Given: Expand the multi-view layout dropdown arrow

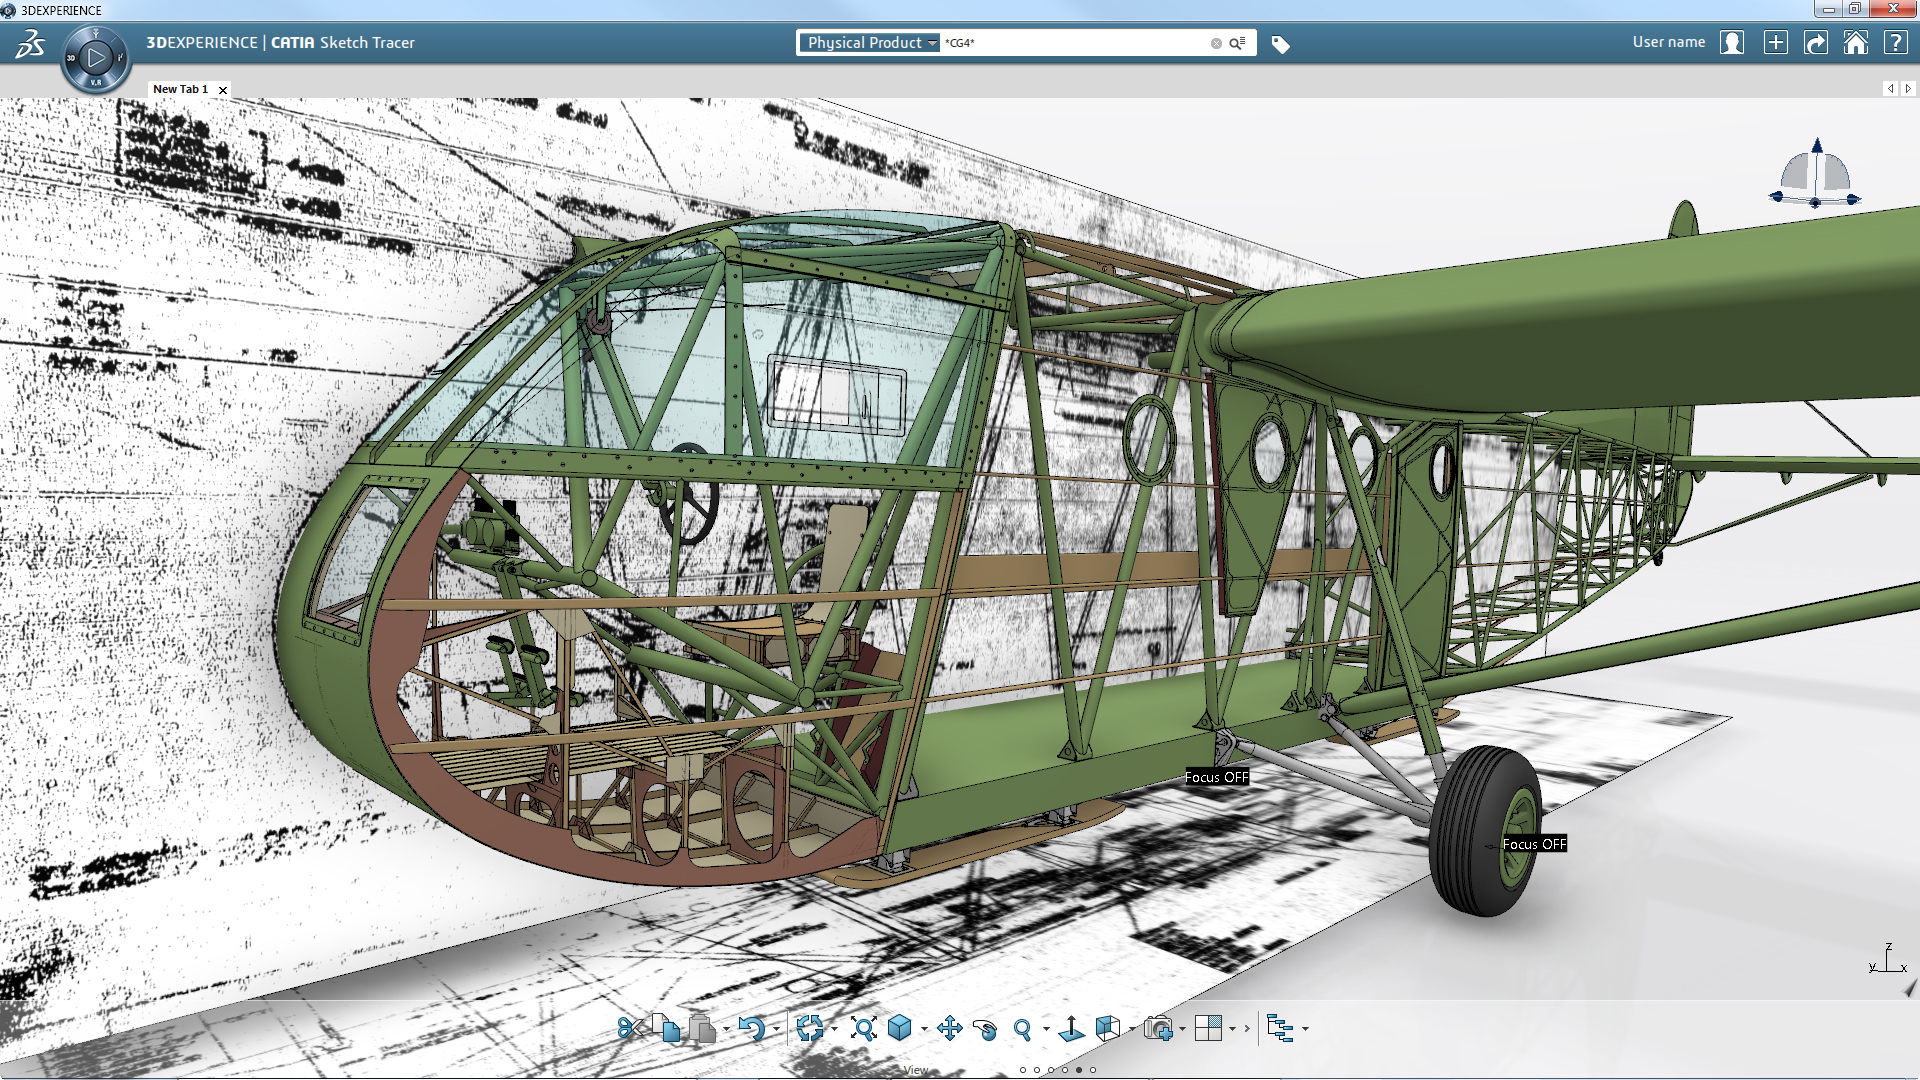Looking at the screenshot, I should [1232, 1029].
